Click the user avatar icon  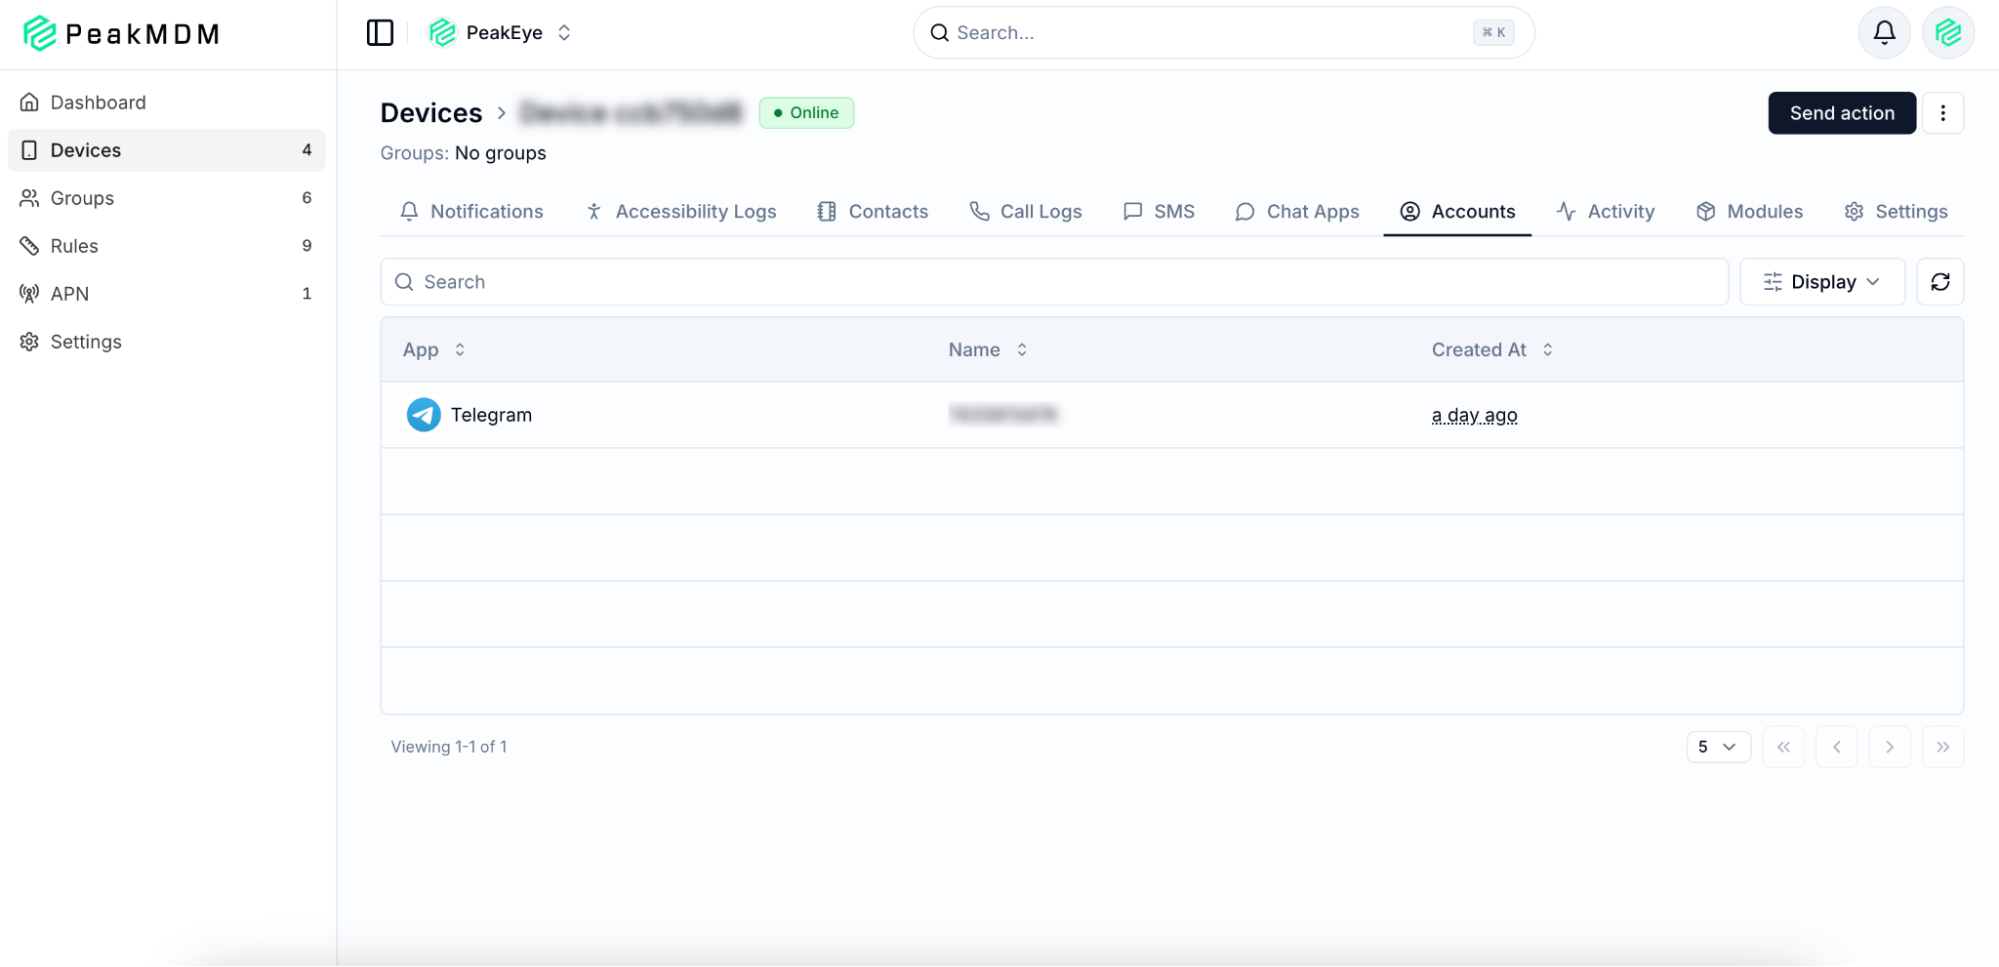(x=1947, y=33)
